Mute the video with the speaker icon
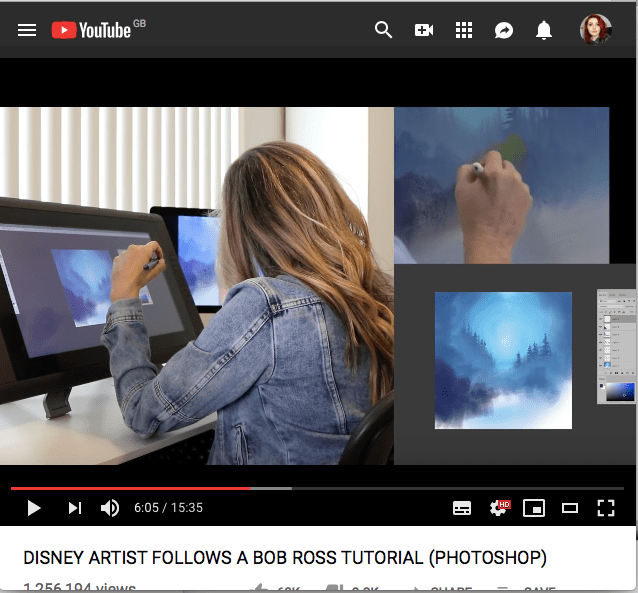The width and height of the screenshot is (638, 593). tap(110, 508)
